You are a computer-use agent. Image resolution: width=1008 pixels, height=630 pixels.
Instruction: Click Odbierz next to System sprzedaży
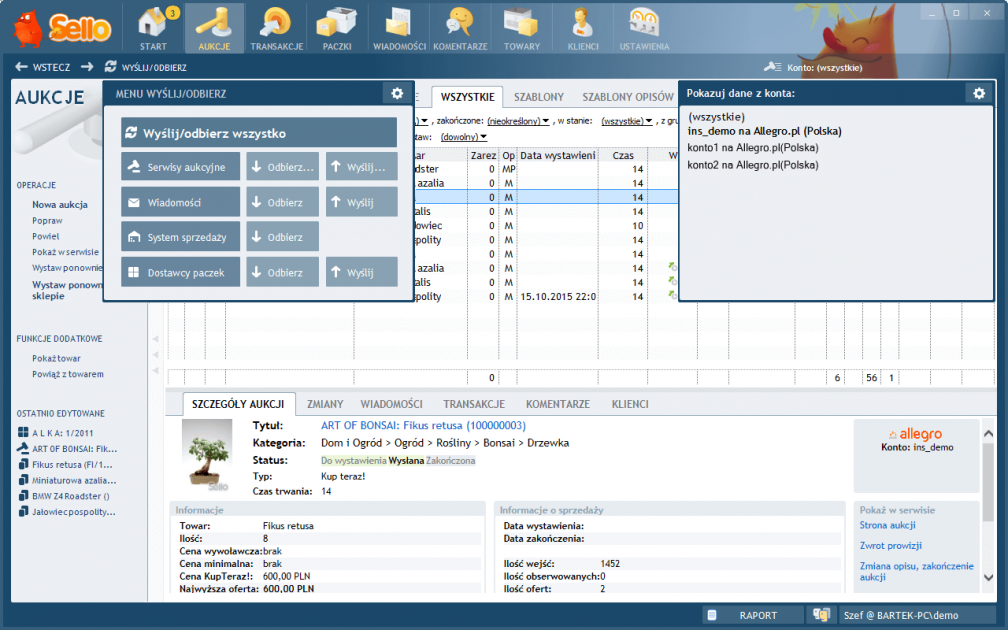pos(282,237)
